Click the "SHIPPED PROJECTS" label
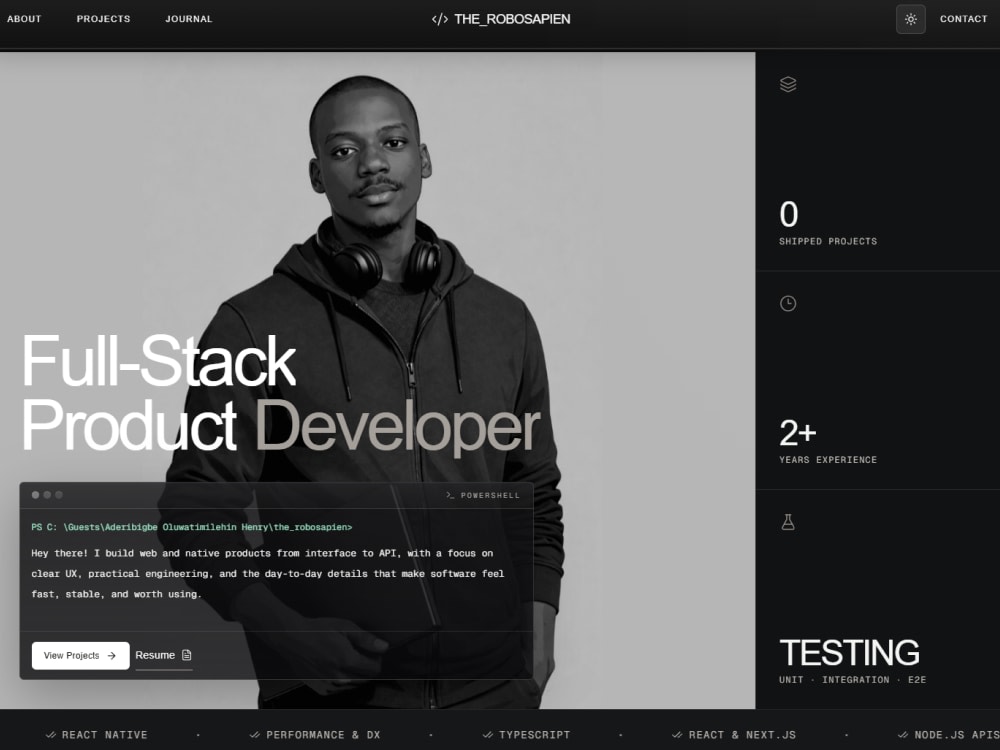This screenshot has width=1000, height=750. (x=828, y=241)
